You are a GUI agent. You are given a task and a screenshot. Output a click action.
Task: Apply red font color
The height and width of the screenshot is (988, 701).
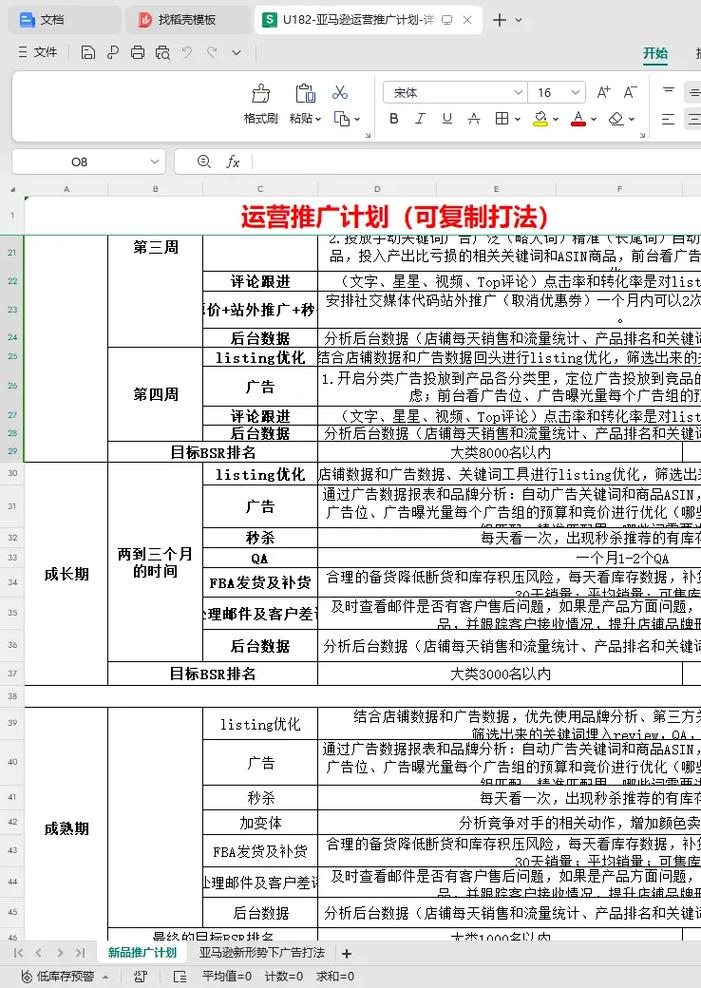click(578, 118)
